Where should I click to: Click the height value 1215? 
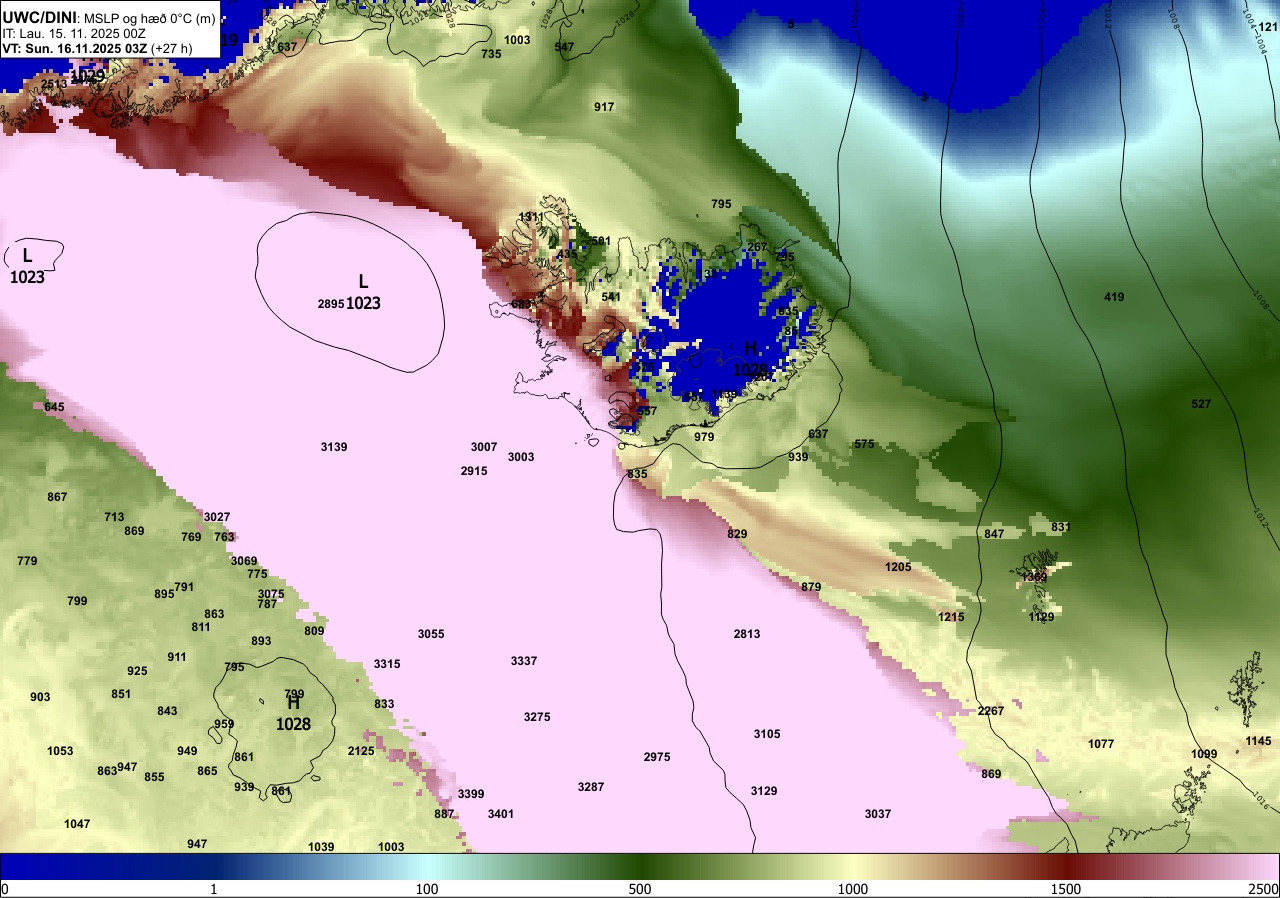coord(952,617)
